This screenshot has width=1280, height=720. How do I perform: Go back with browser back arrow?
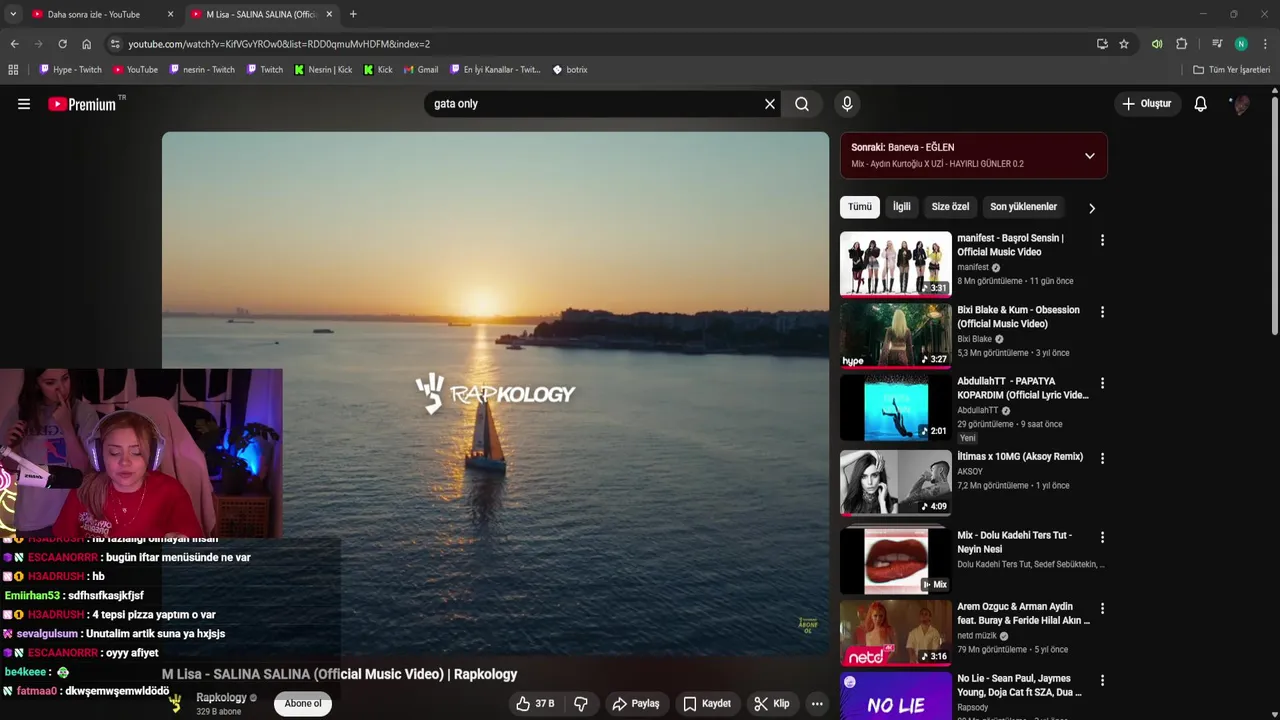14,44
